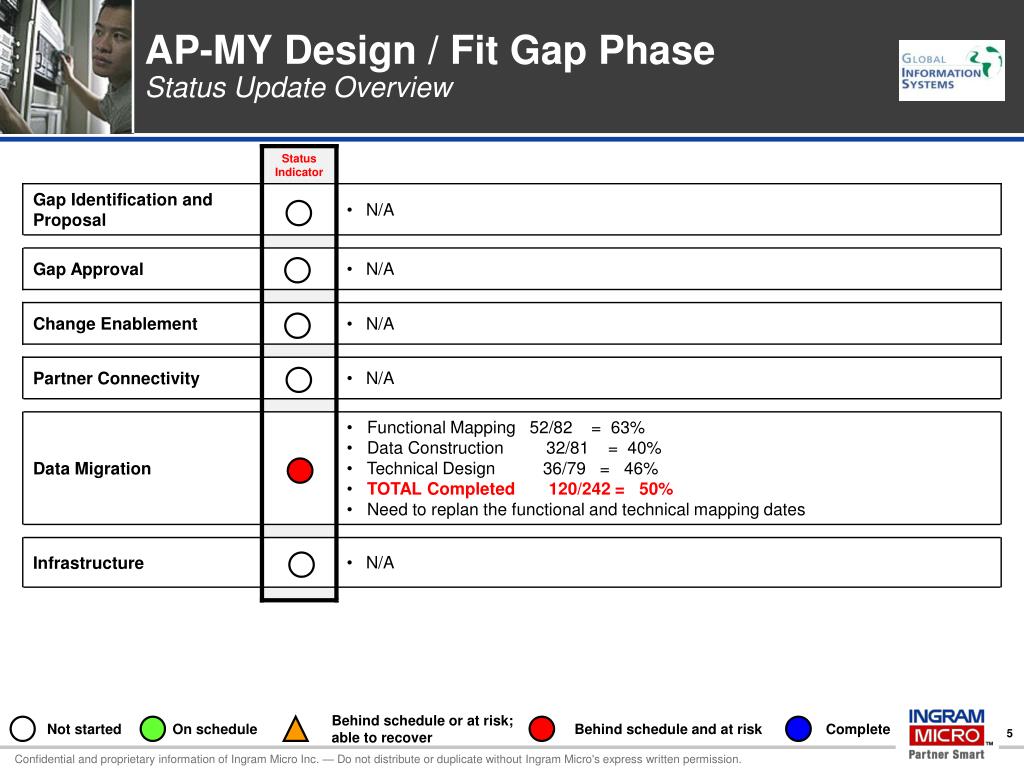Select the Partner Connectivity row label
The image size is (1024, 768).
(x=116, y=378)
